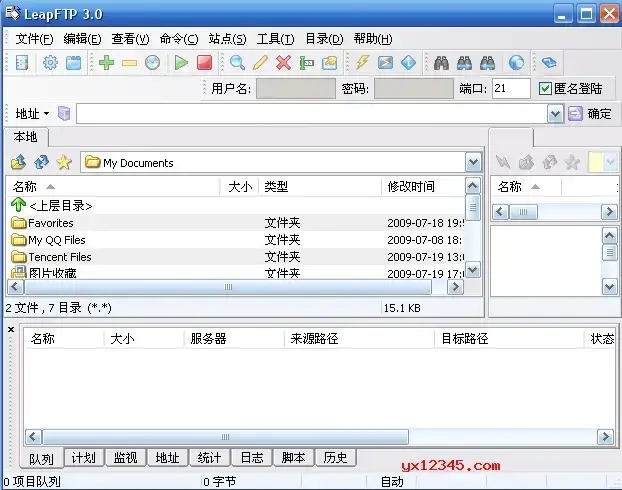Switch to the 监视 tab
Viewport: 622px width, 490px height.
[x=125, y=458]
